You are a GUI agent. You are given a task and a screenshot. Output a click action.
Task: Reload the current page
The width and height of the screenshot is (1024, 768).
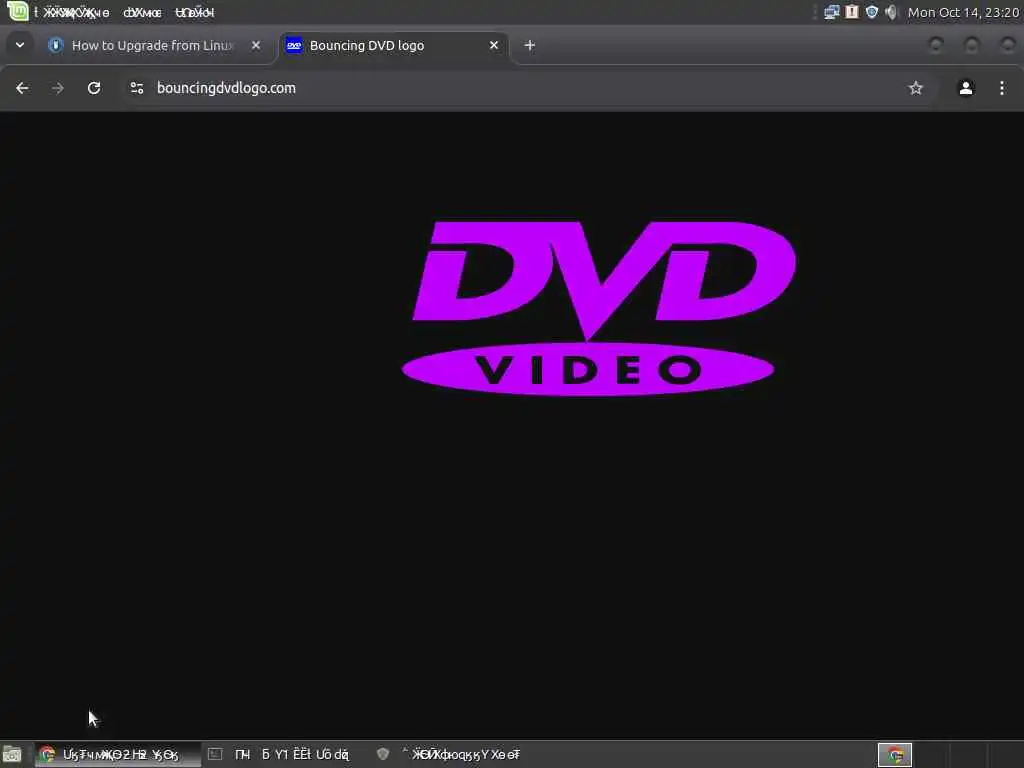[x=94, y=88]
